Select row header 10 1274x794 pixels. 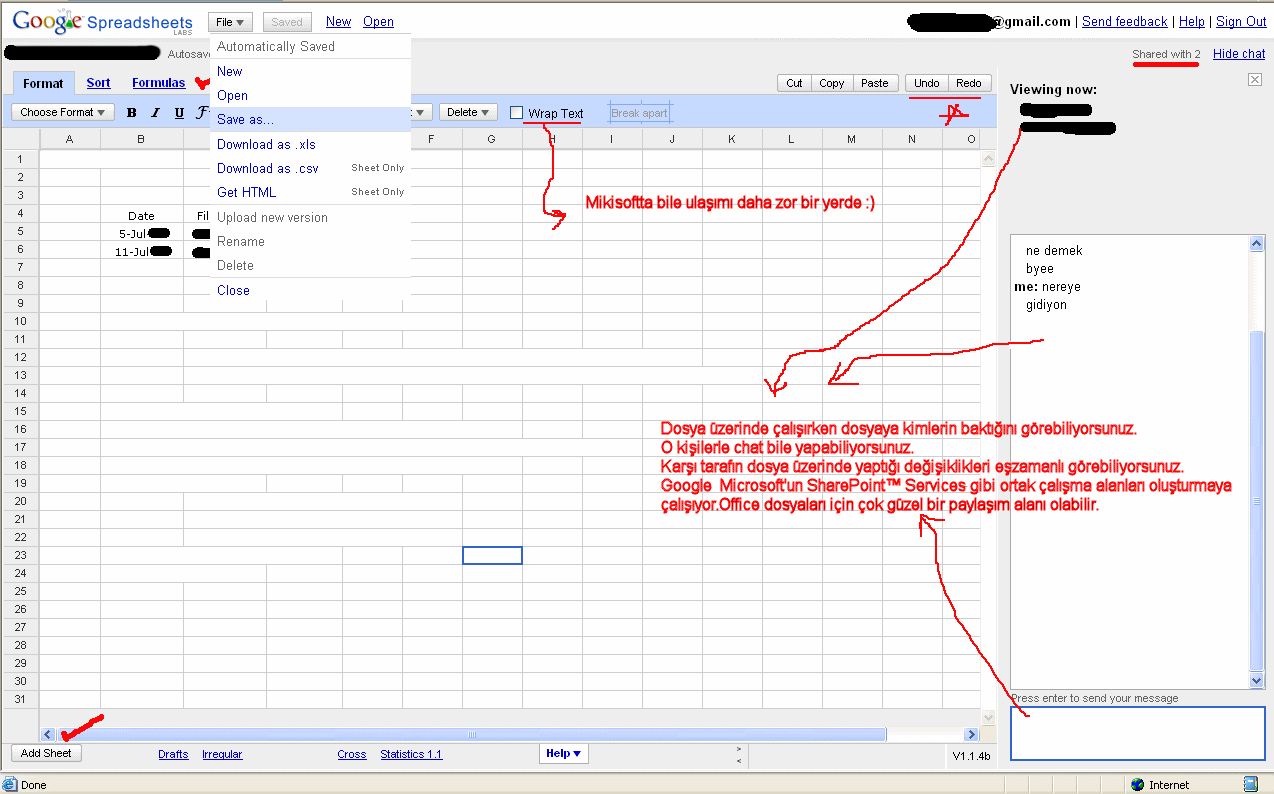pyautogui.click(x=20, y=321)
